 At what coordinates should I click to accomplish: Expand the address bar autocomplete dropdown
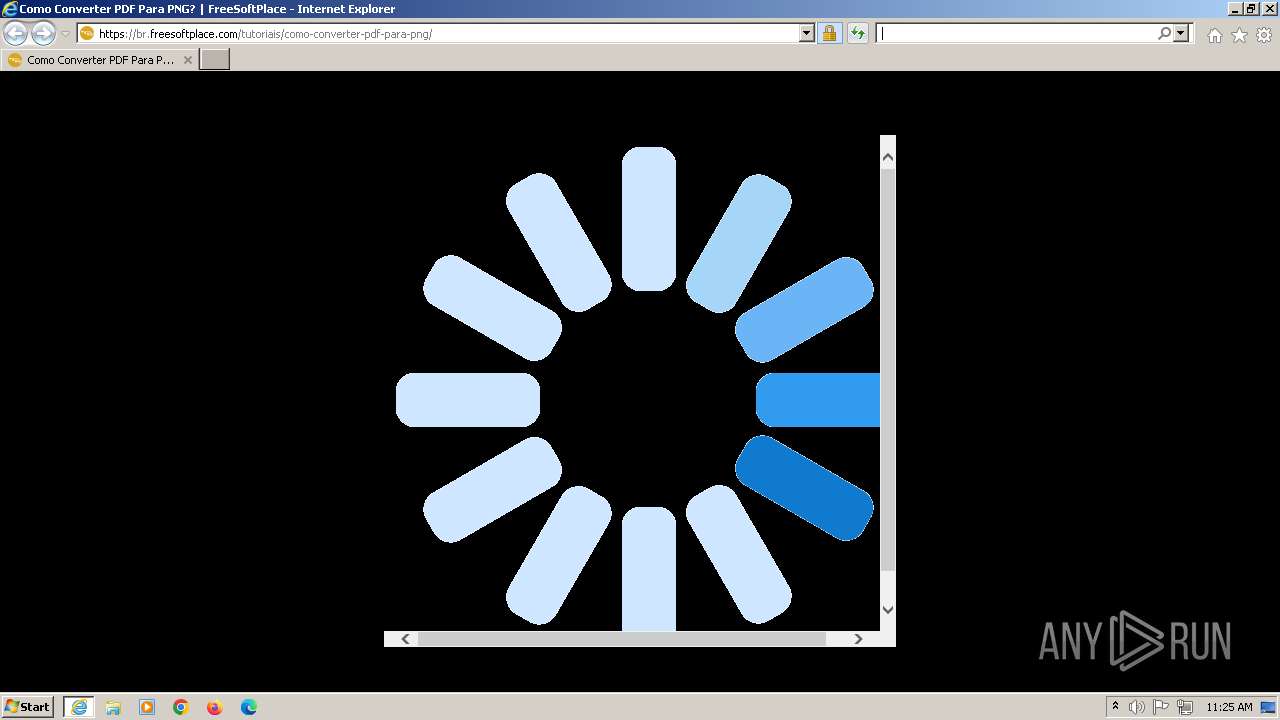(x=807, y=34)
